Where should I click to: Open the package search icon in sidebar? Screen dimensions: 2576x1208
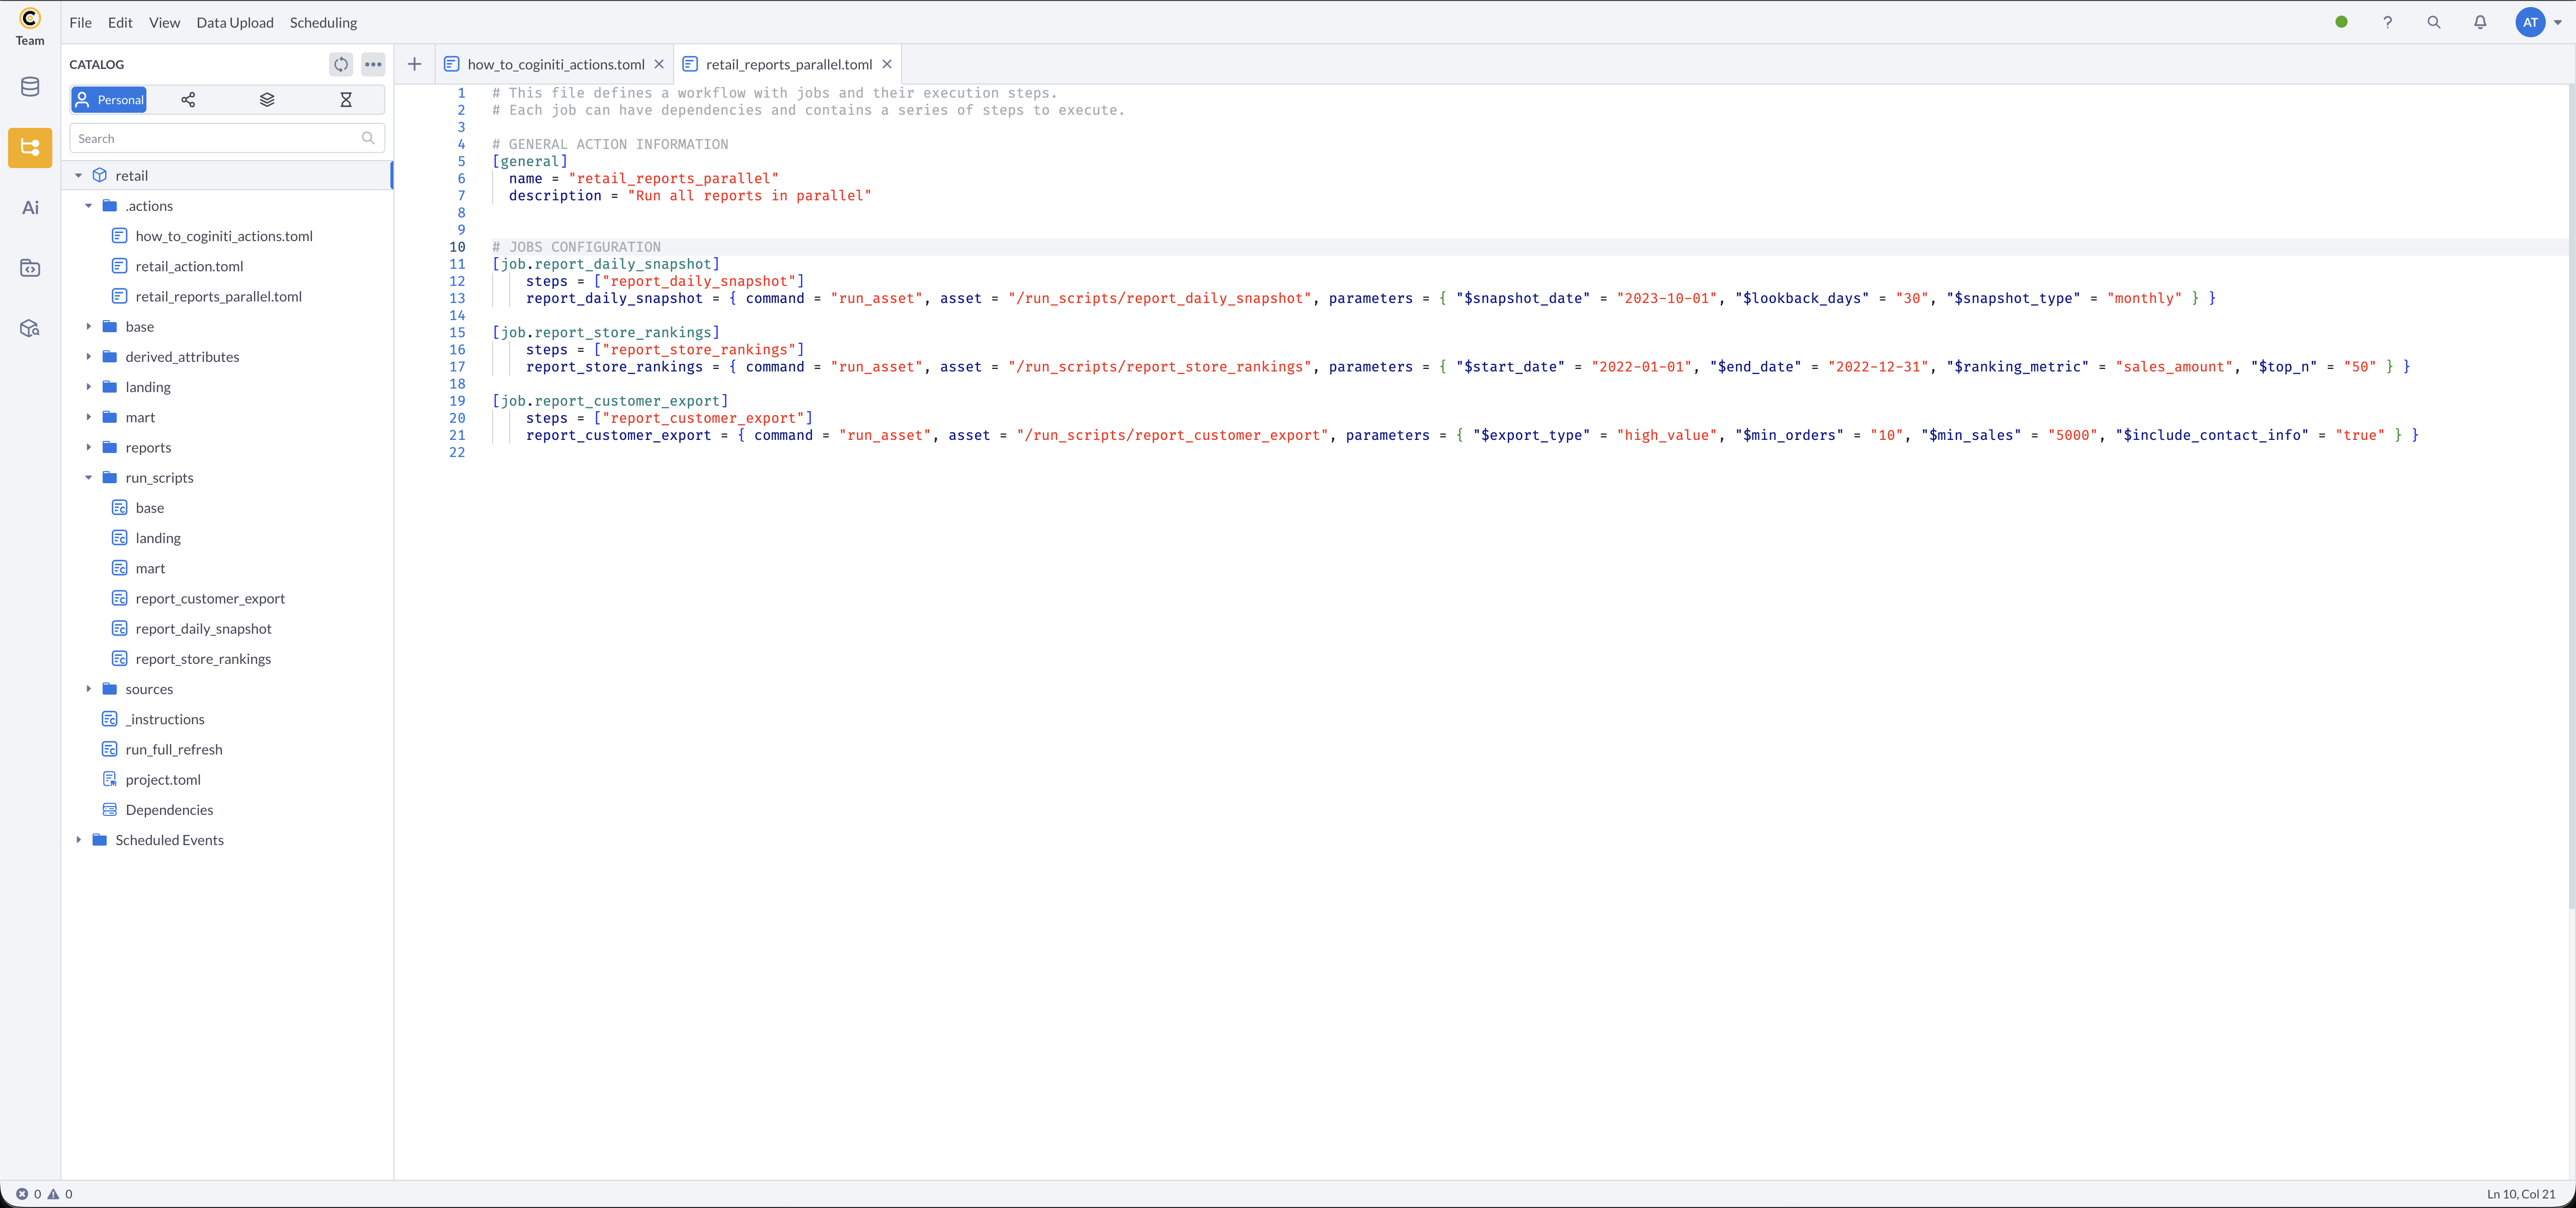[29, 327]
